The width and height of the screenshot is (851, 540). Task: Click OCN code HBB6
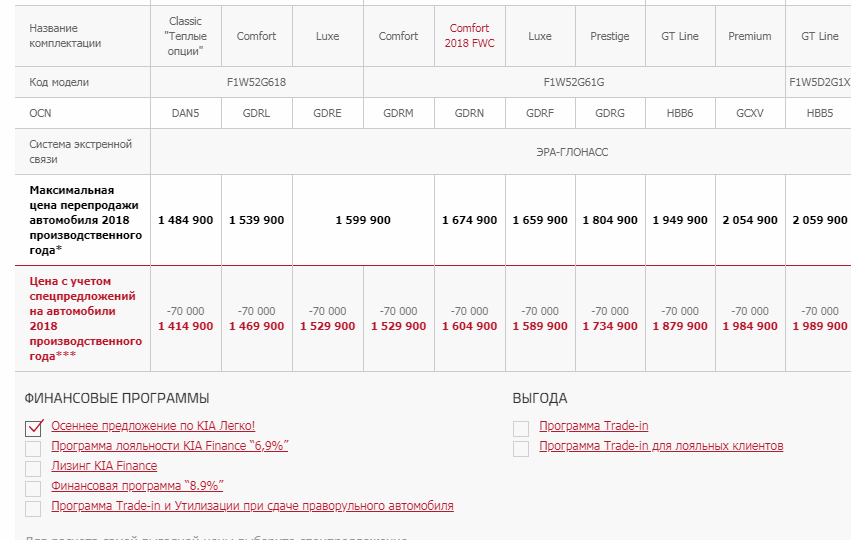click(x=680, y=113)
